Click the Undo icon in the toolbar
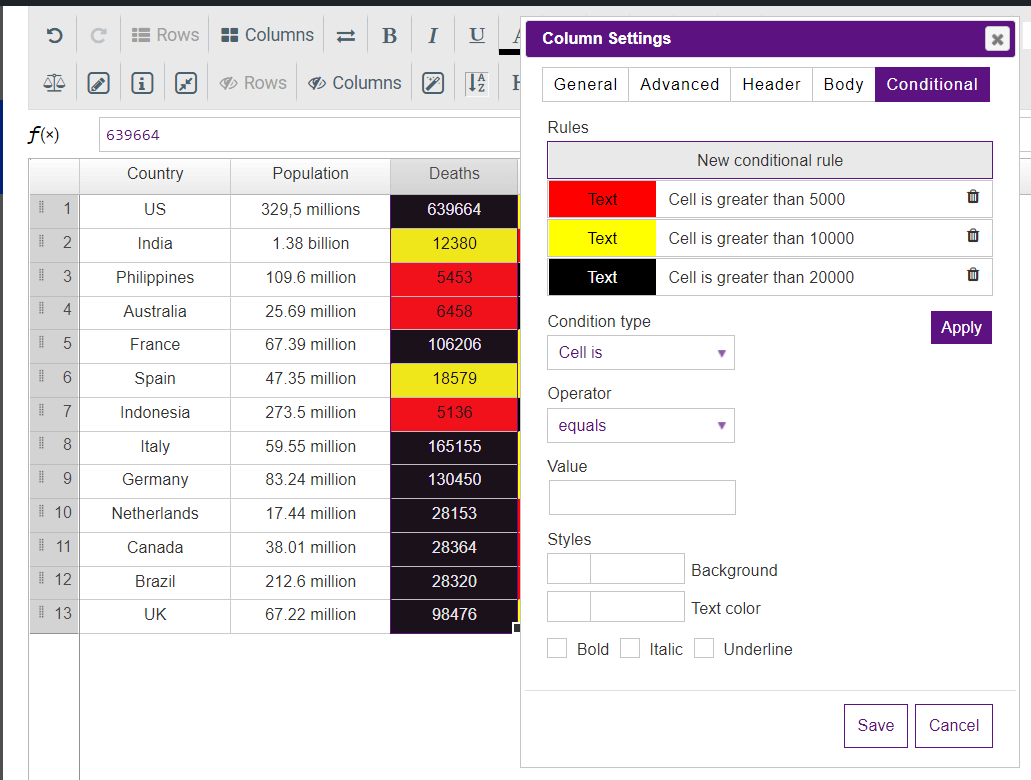Image resolution: width=1031 pixels, height=780 pixels. (x=54, y=34)
